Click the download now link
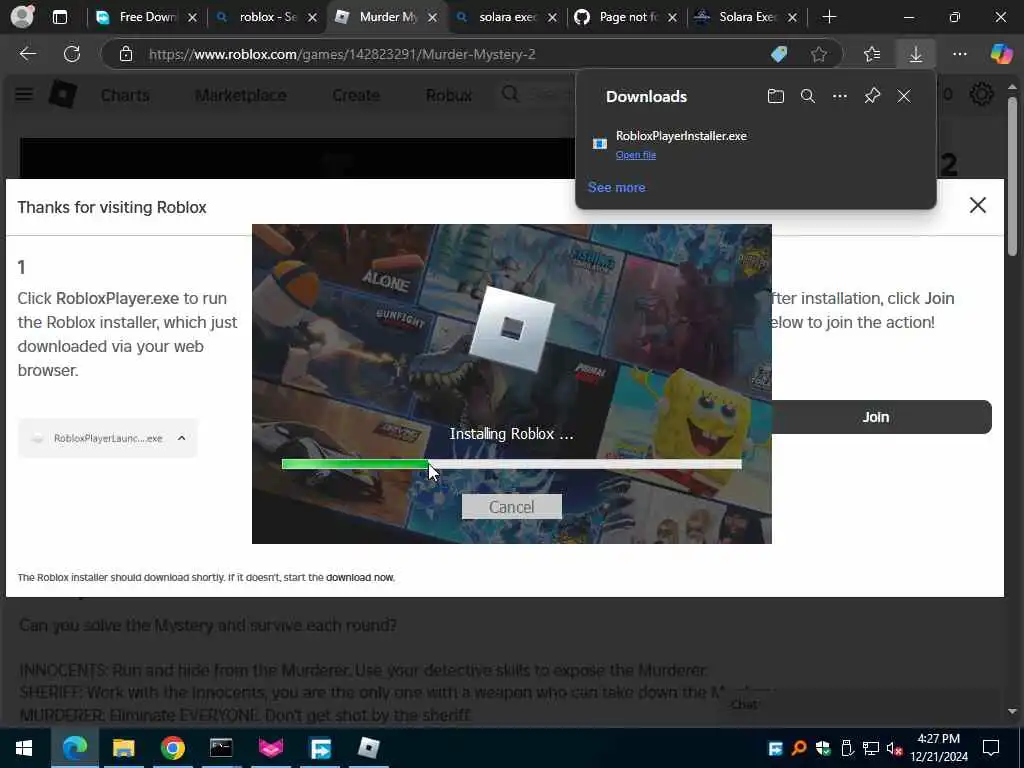The image size is (1024, 768). tap(360, 577)
